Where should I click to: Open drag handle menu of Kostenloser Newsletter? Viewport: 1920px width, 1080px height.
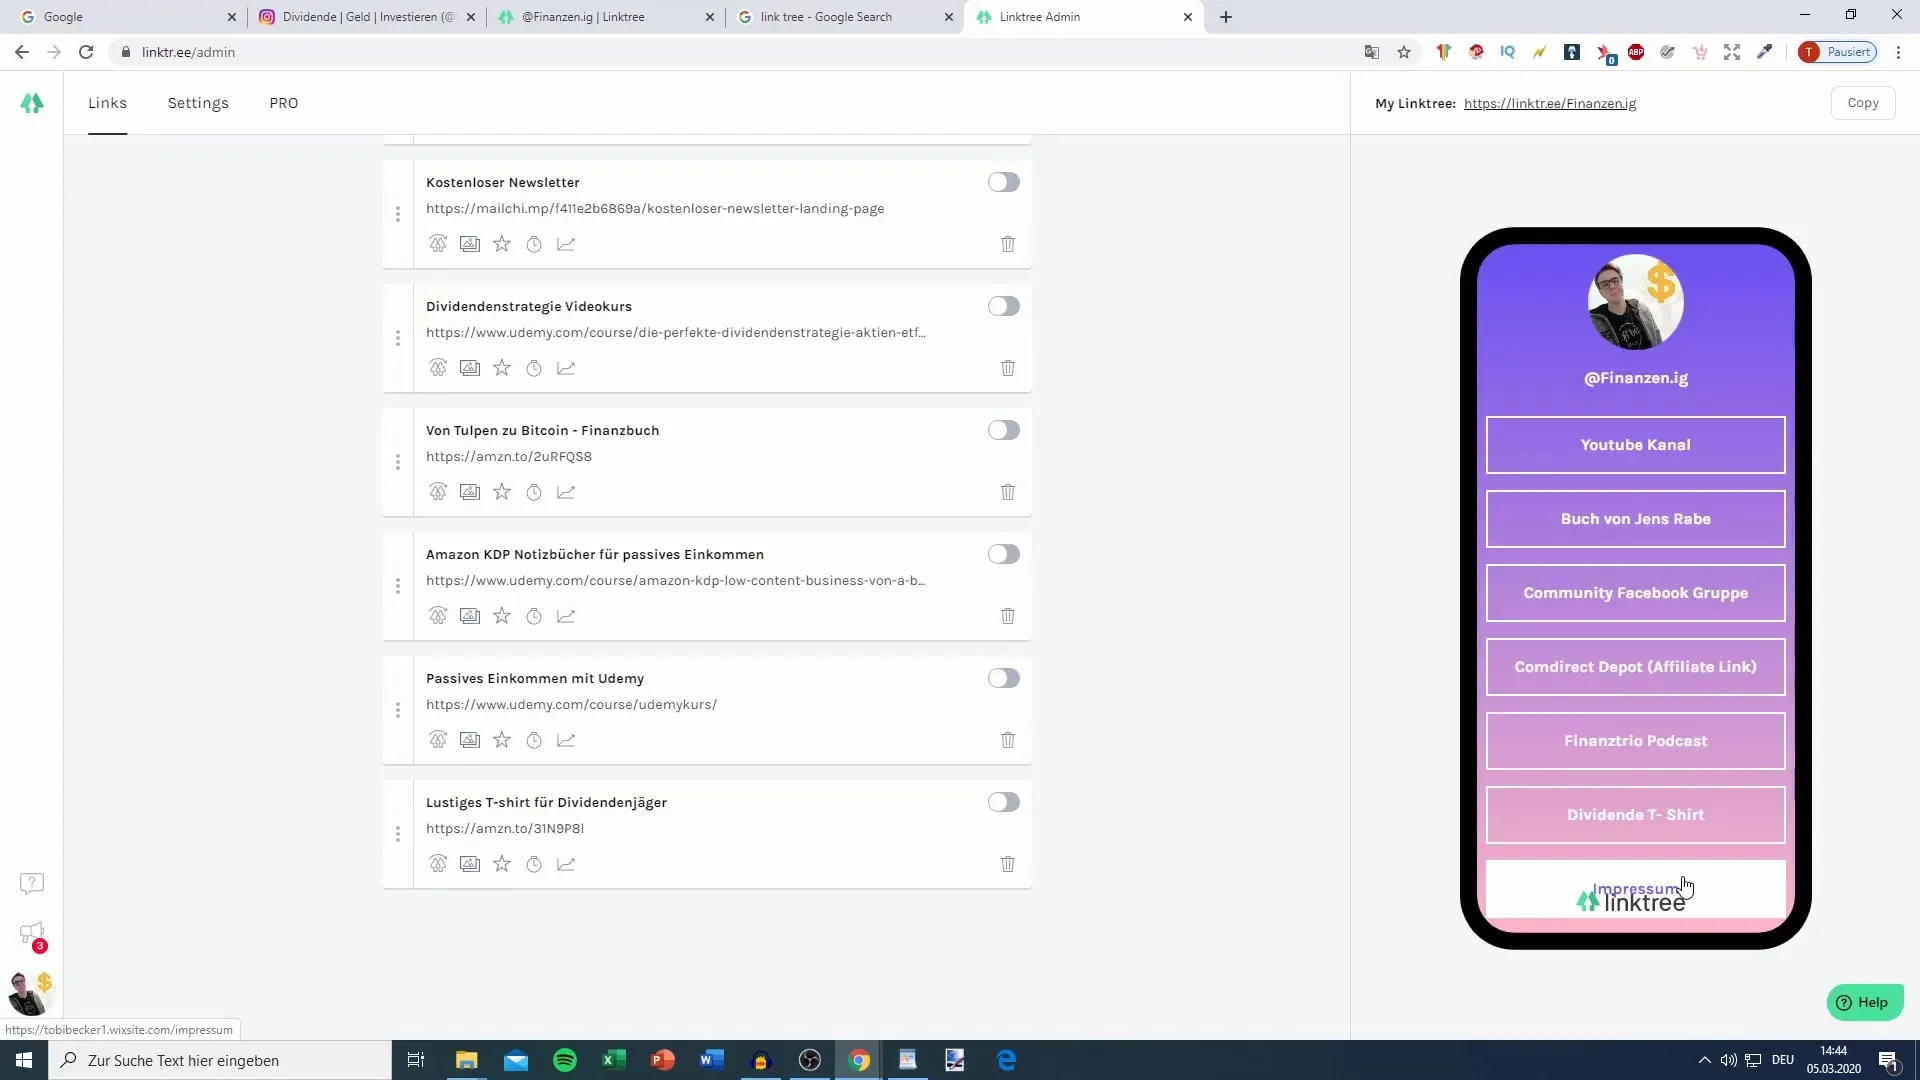pos(398,214)
